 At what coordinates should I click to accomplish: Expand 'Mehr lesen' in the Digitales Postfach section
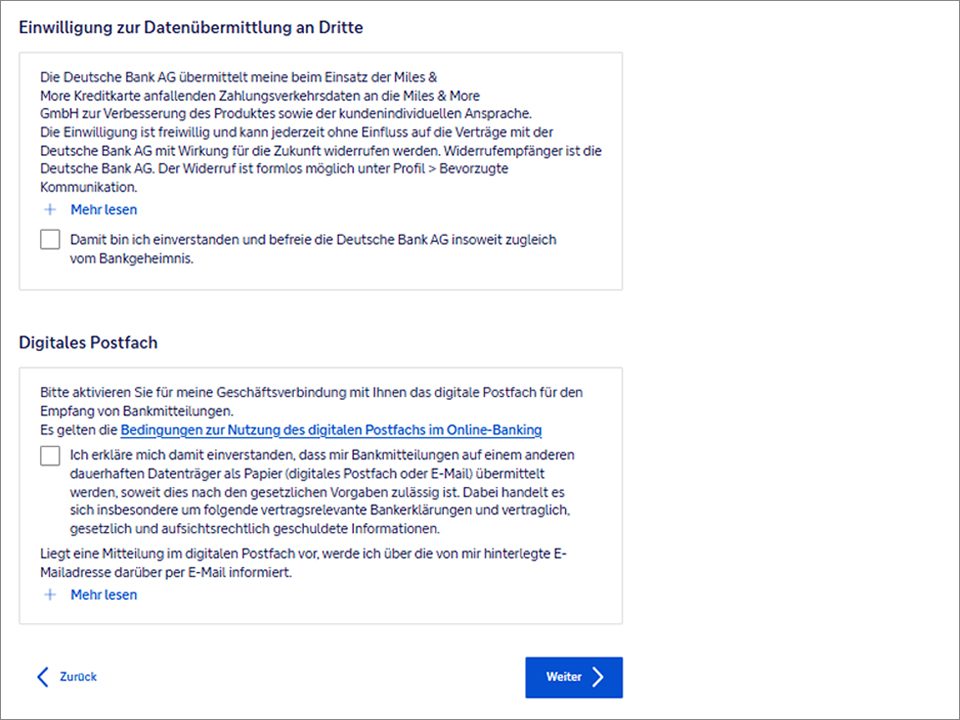click(103, 595)
